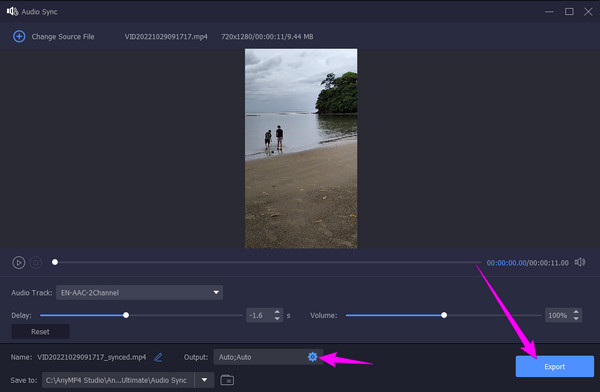
Task: Click the Volume slider handle
Action: 444,315
